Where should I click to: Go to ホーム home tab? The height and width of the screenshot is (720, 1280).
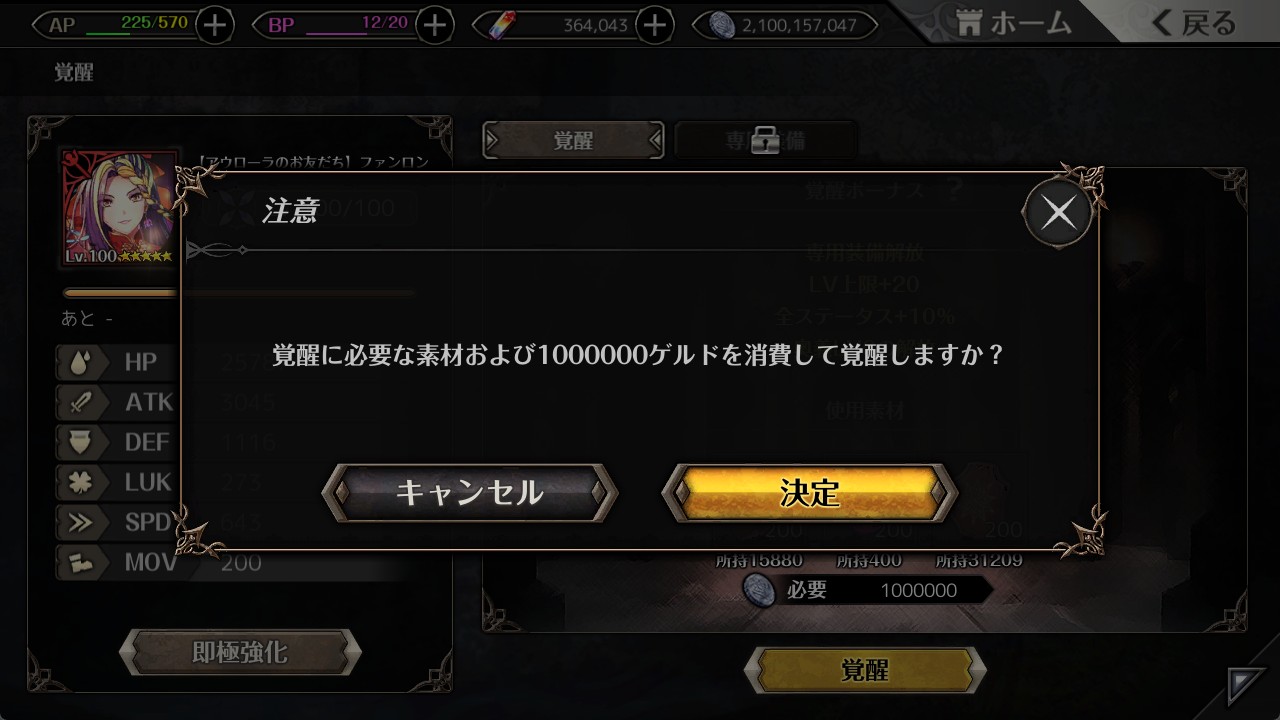[x=1013, y=23]
